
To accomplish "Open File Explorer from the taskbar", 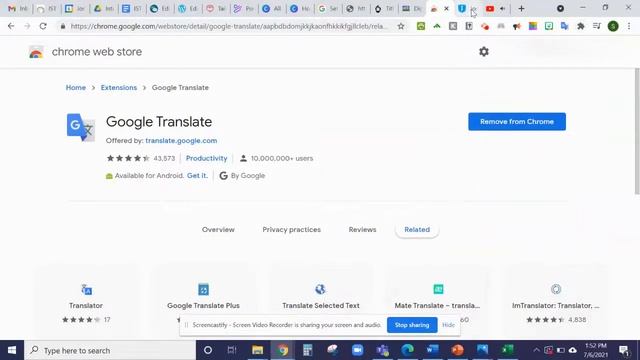I will click(x=257, y=350).
